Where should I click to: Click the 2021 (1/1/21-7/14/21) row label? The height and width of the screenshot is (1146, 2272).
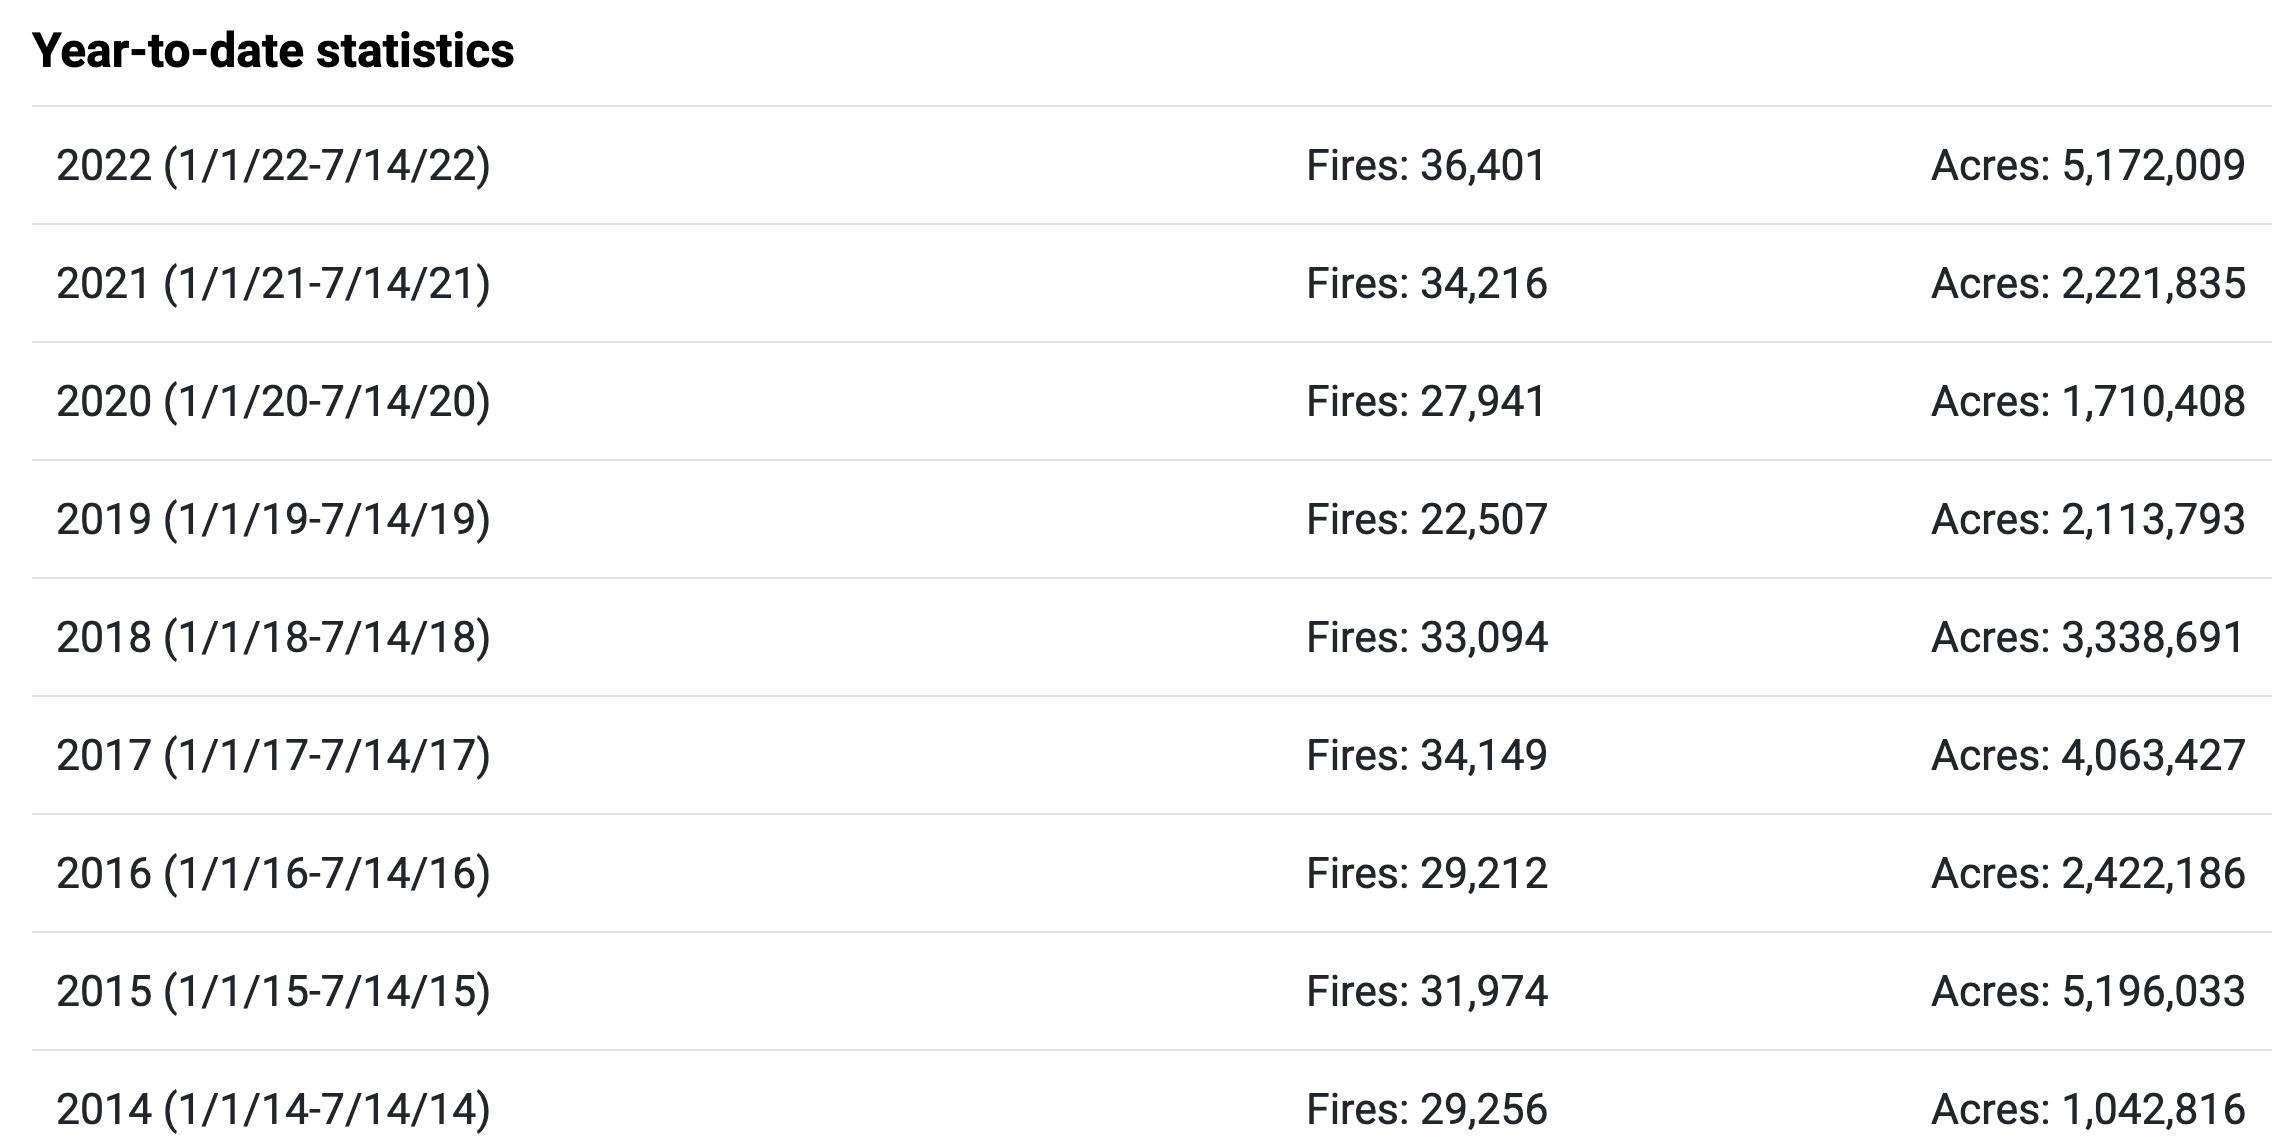click(x=273, y=283)
